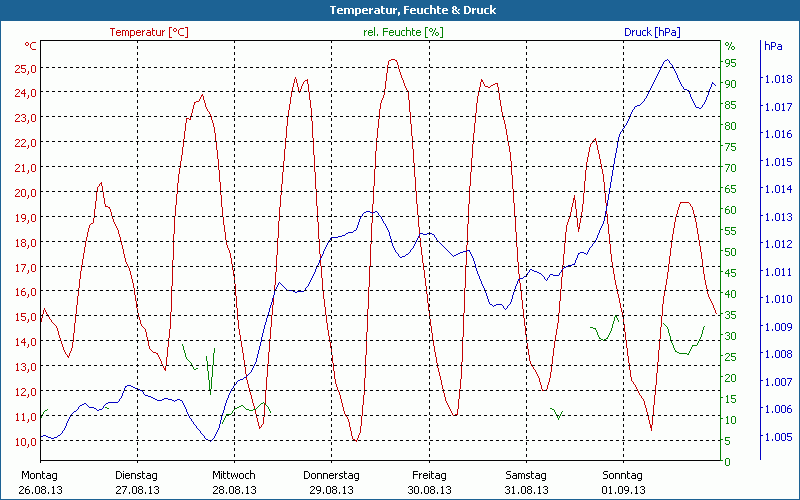Select the Sonntag 01.09.13 date label
The width and height of the screenshot is (800, 500).
point(623,483)
